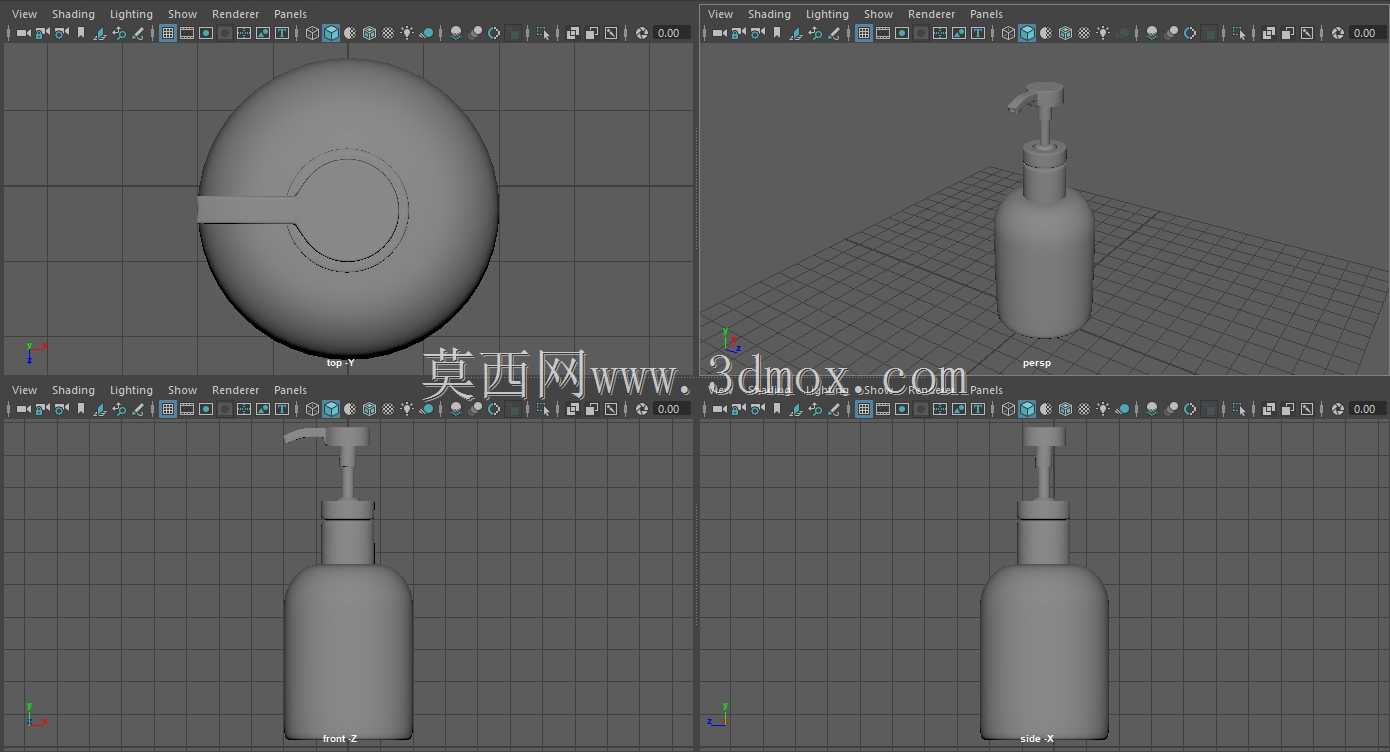Image resolution: width=1390 pixels, height=752 pixels.
Task: Toggle grid display in persp panel
Action: [x=864, y=33]
